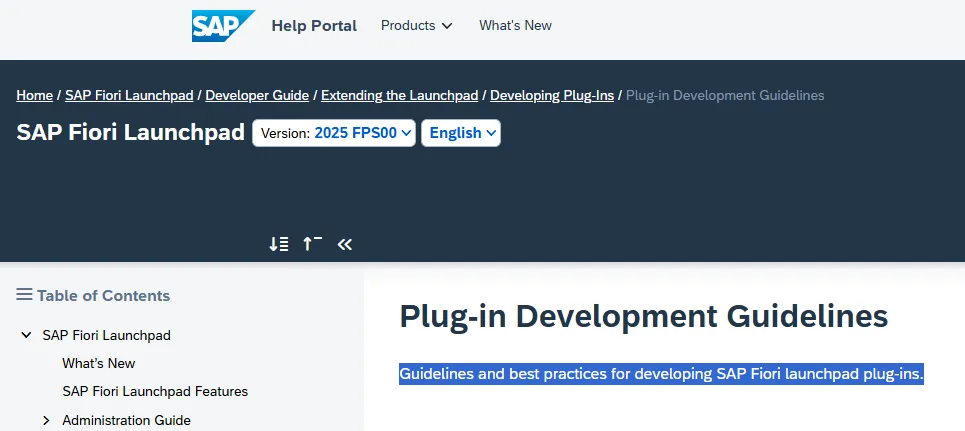Open Extending the Launchpad breadcrumb

(x=399, y=95)
